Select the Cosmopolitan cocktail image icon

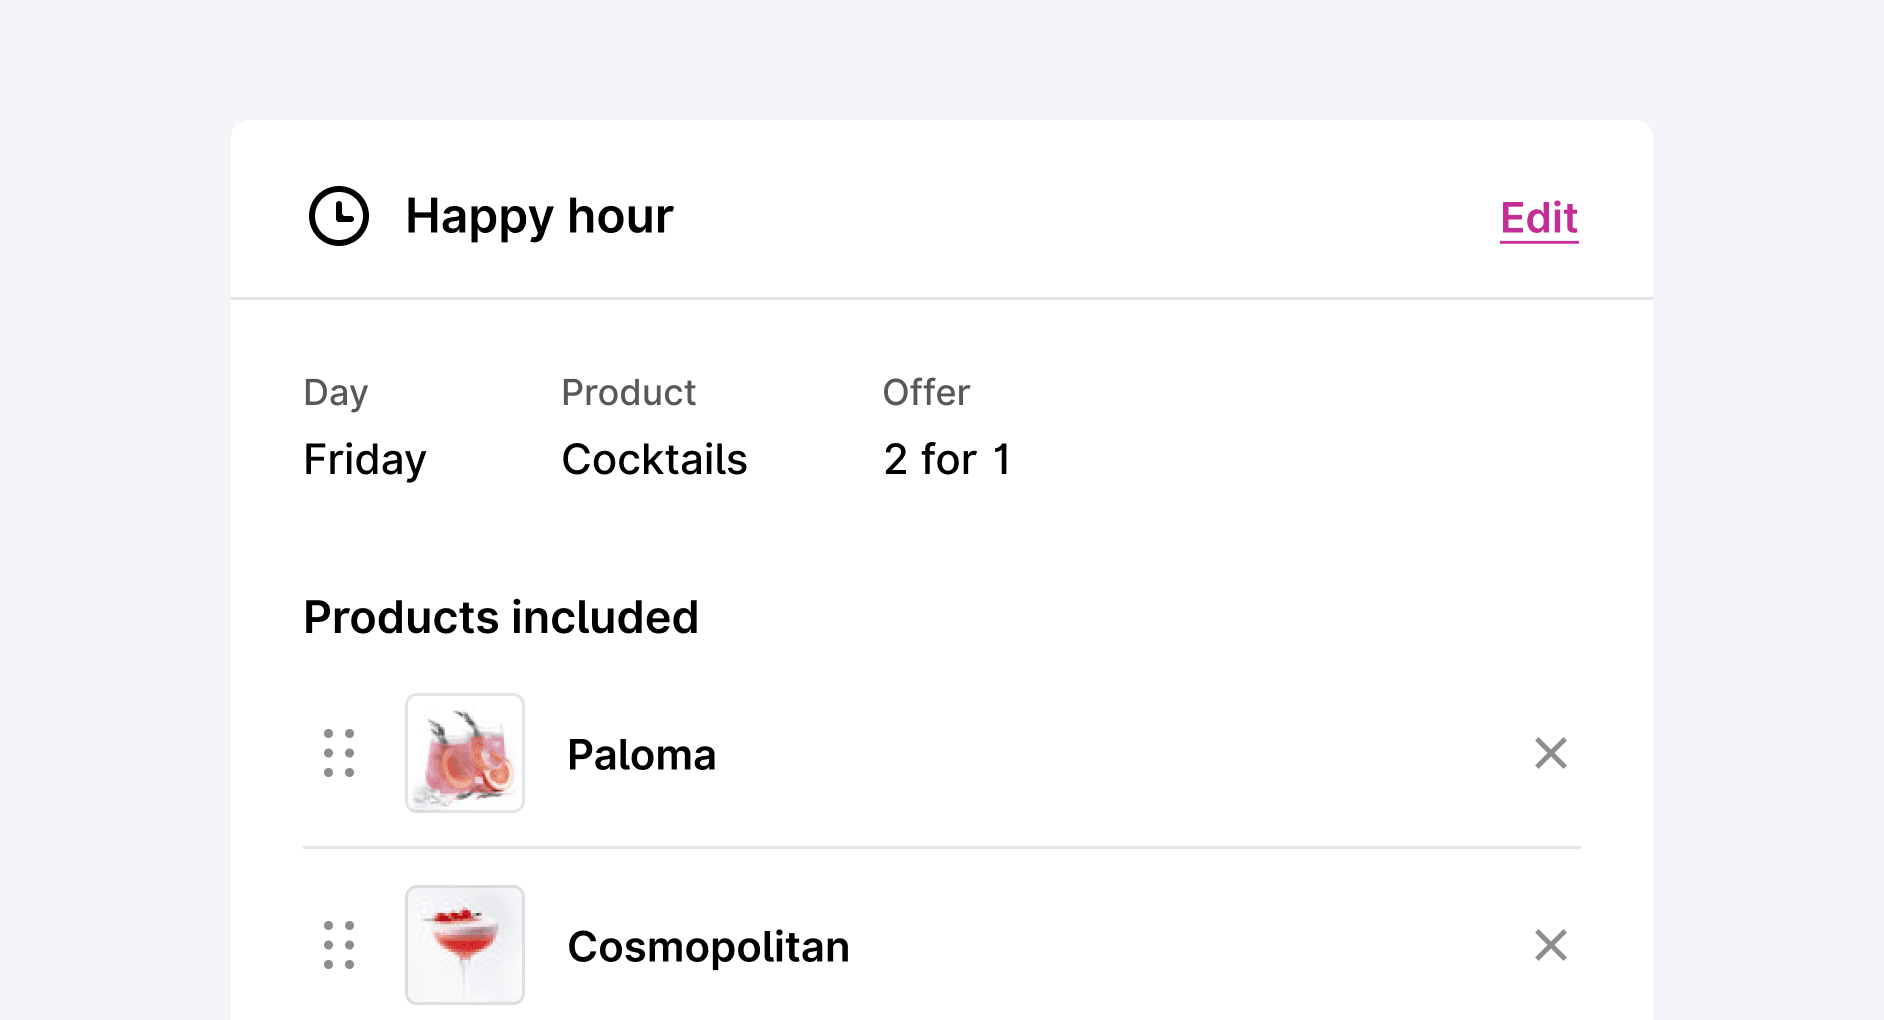tap(464, 944)
